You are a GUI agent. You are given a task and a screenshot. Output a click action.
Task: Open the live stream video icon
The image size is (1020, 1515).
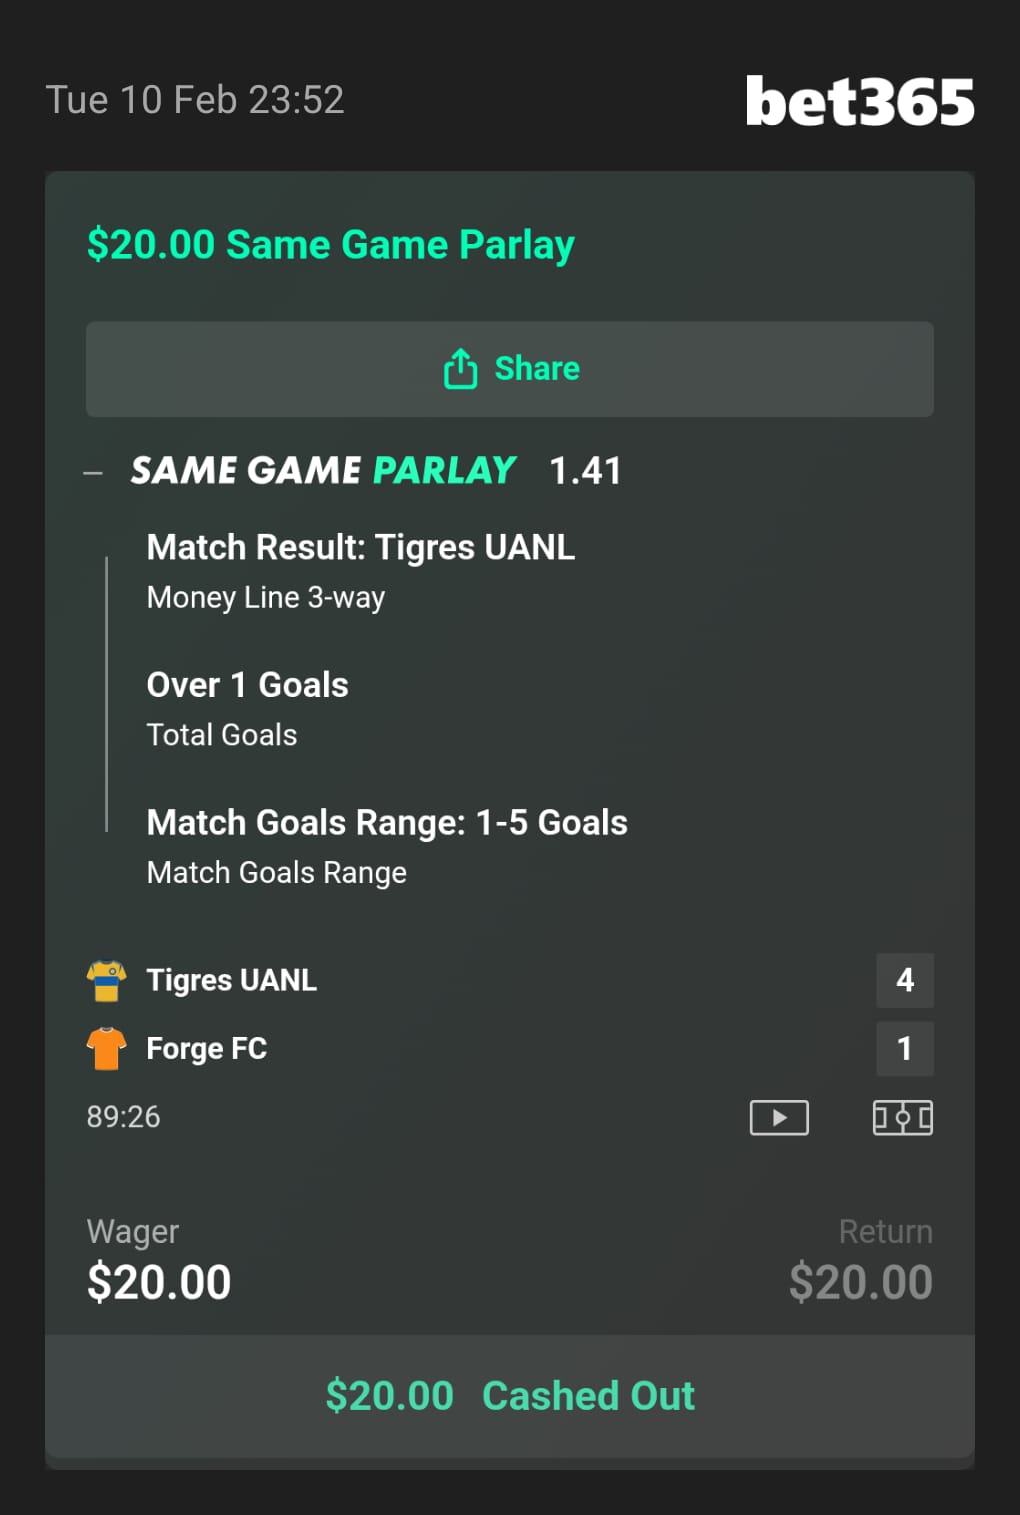(779, 1117)
